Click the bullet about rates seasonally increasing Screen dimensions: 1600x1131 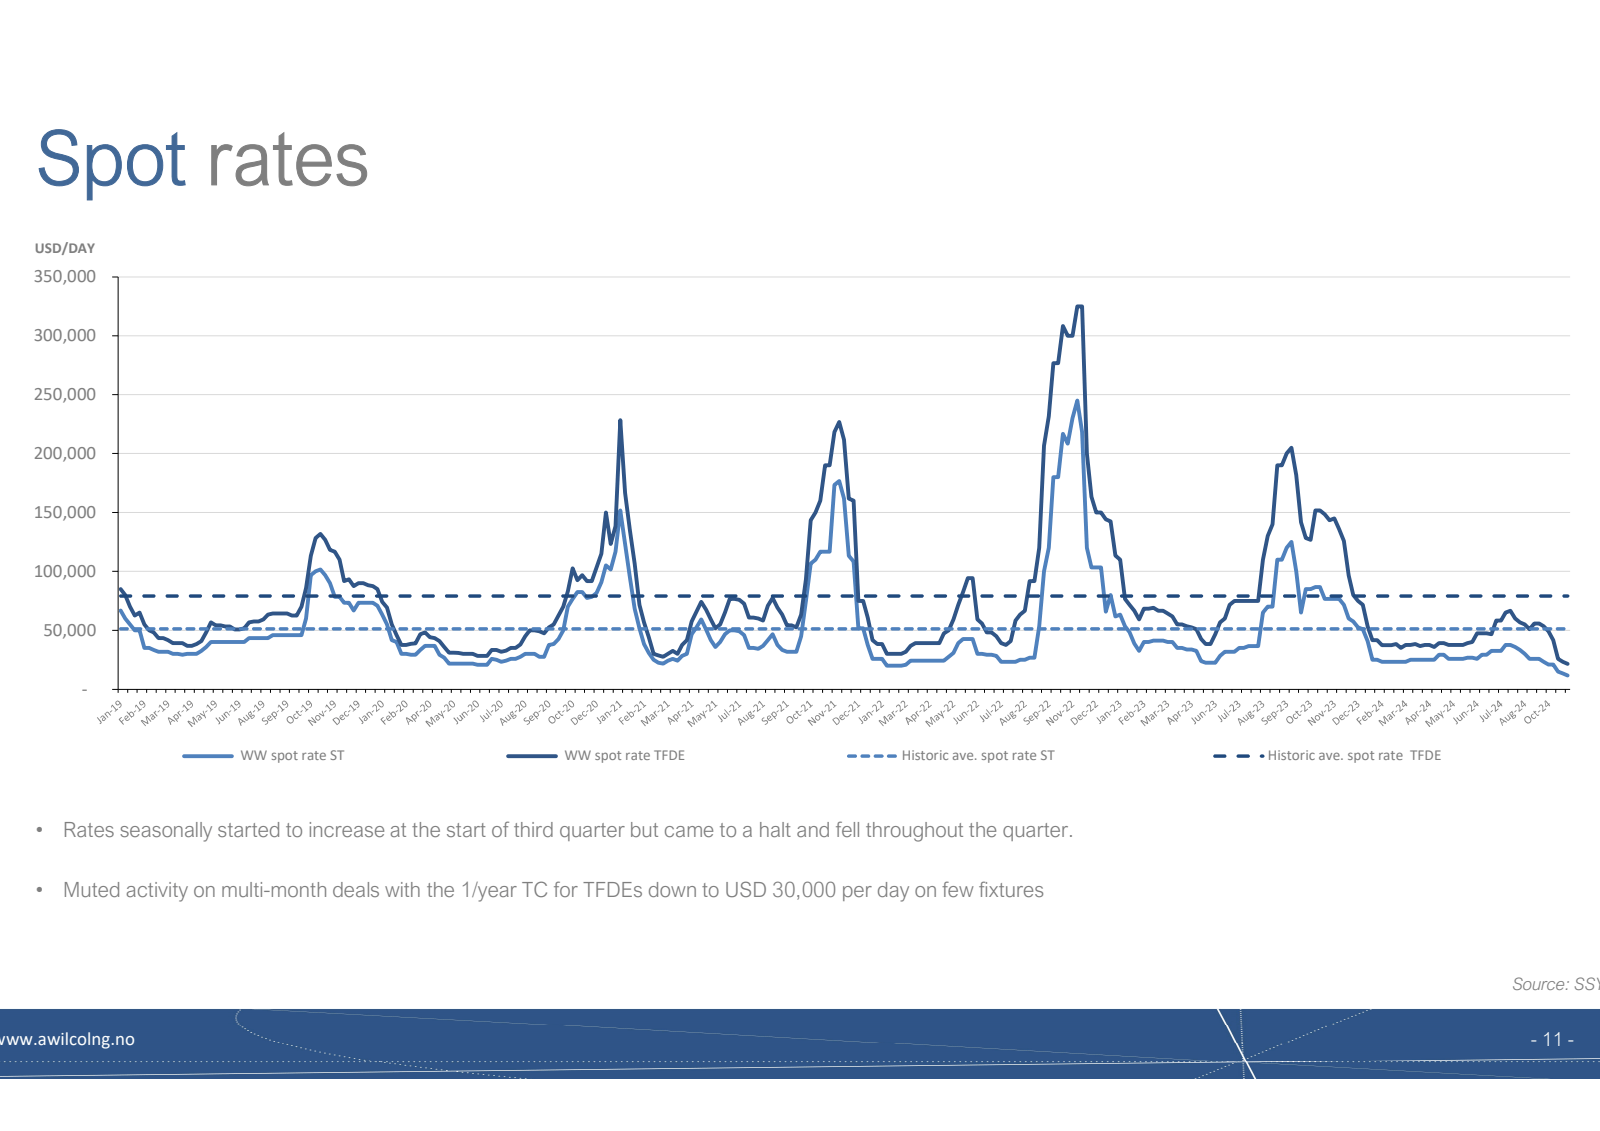[x=567, y=830]
